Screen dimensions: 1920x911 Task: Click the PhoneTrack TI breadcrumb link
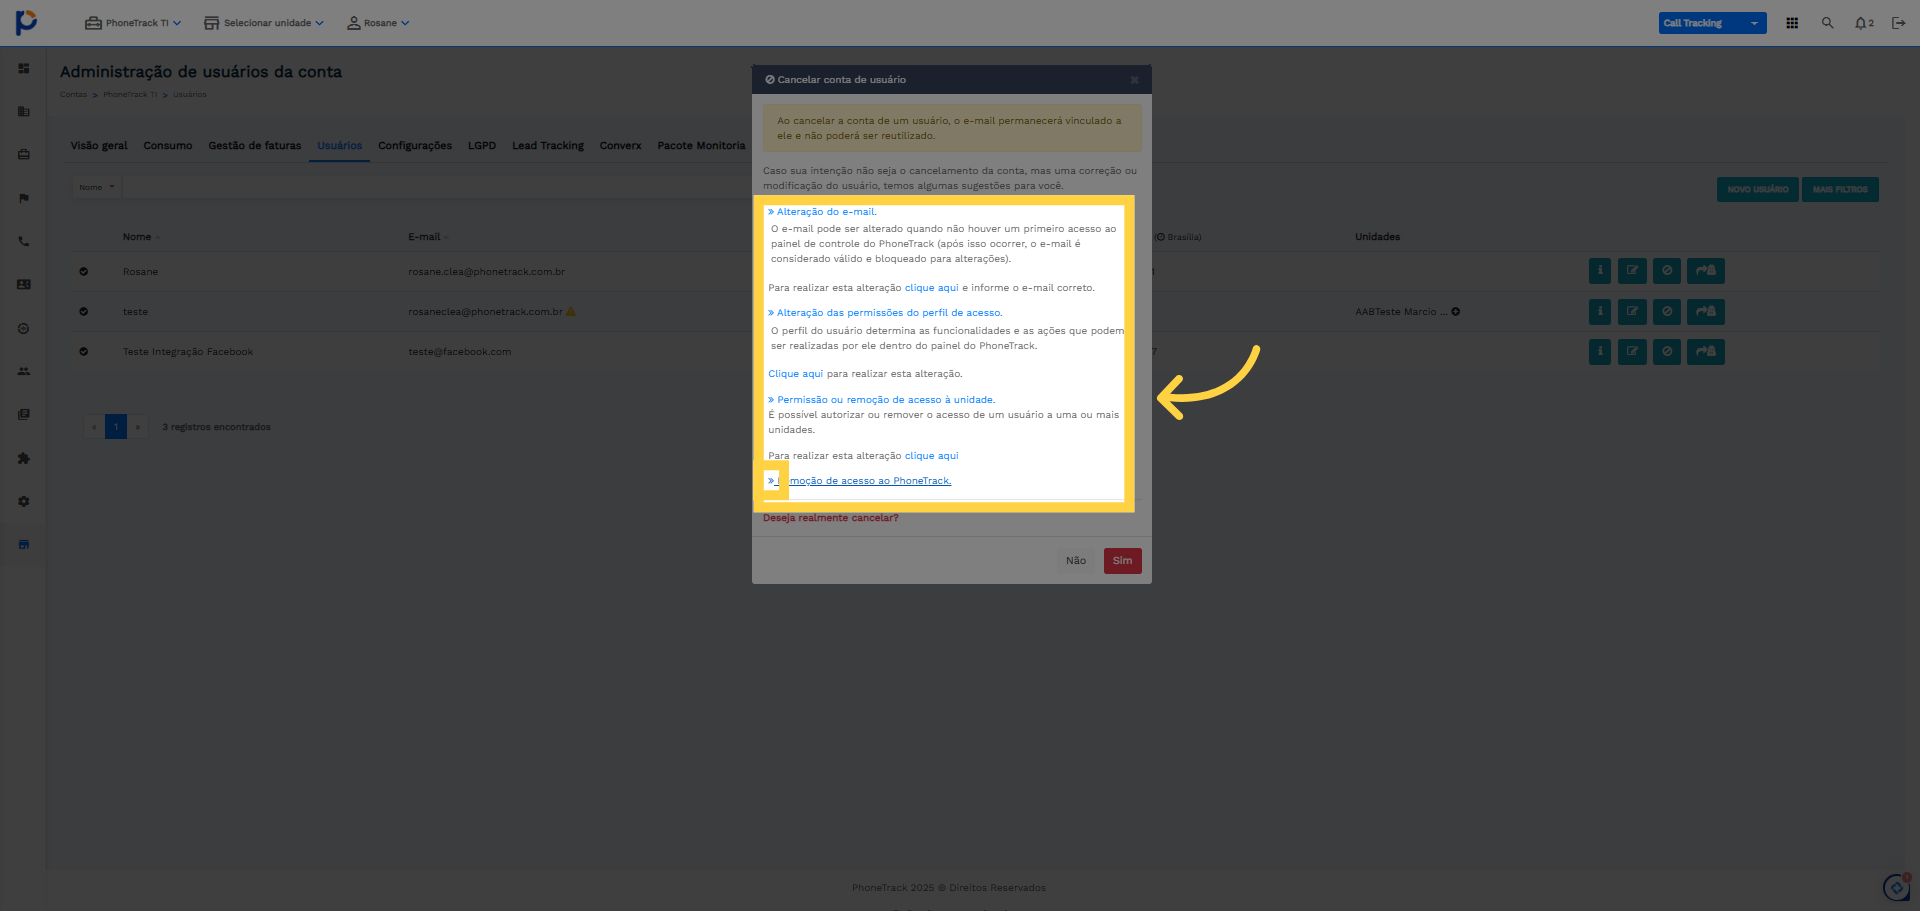tap(130, 95)
